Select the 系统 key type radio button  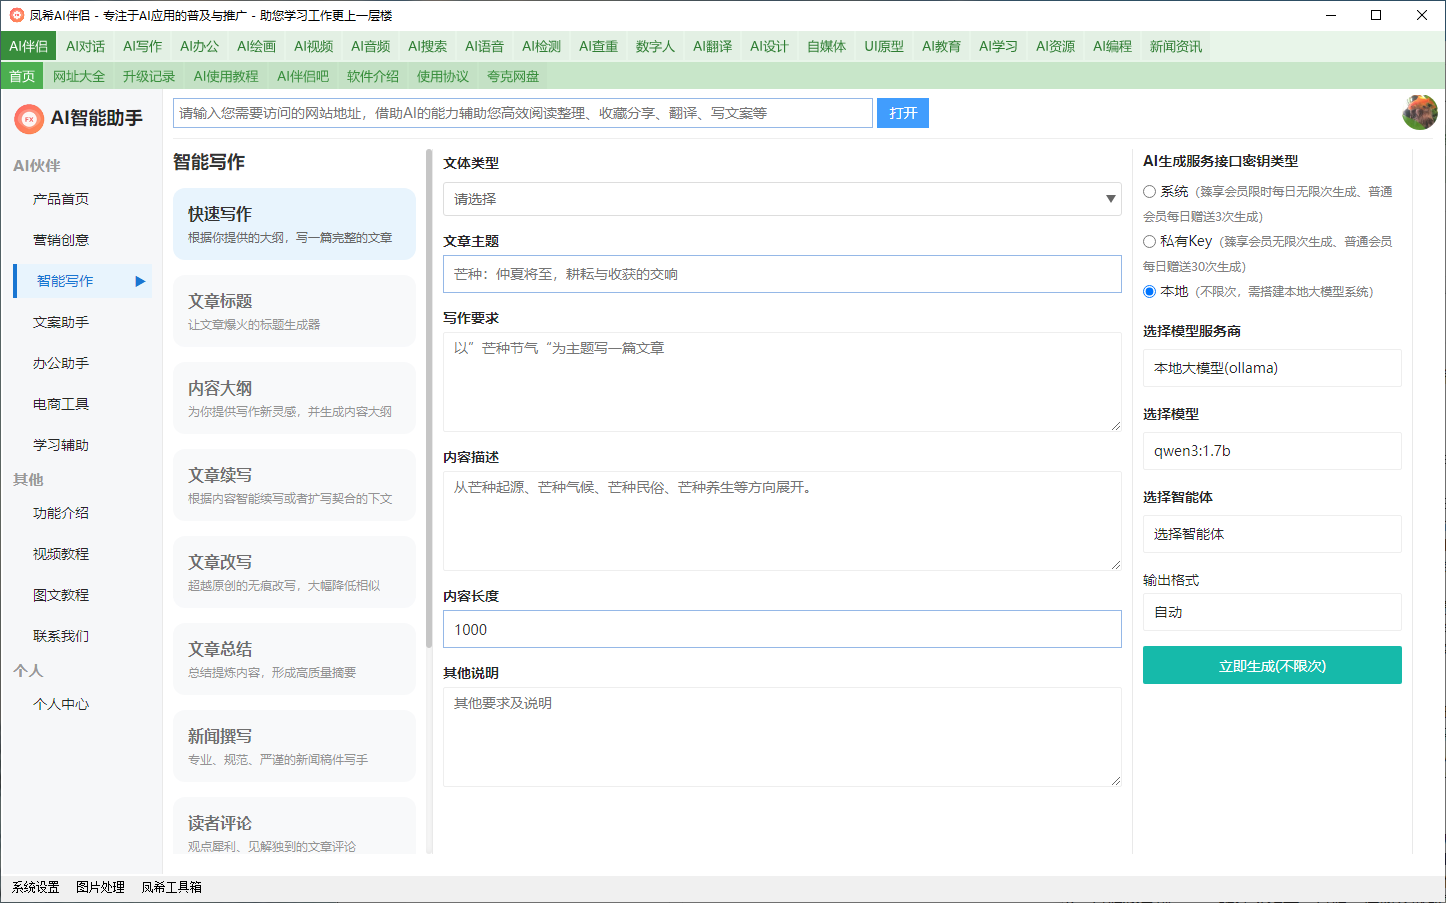pyautogui.click(x=1150, y=192)
